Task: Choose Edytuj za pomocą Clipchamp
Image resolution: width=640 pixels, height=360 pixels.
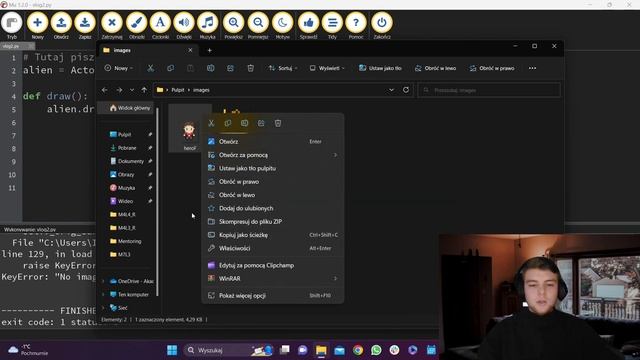Action: 273,265
